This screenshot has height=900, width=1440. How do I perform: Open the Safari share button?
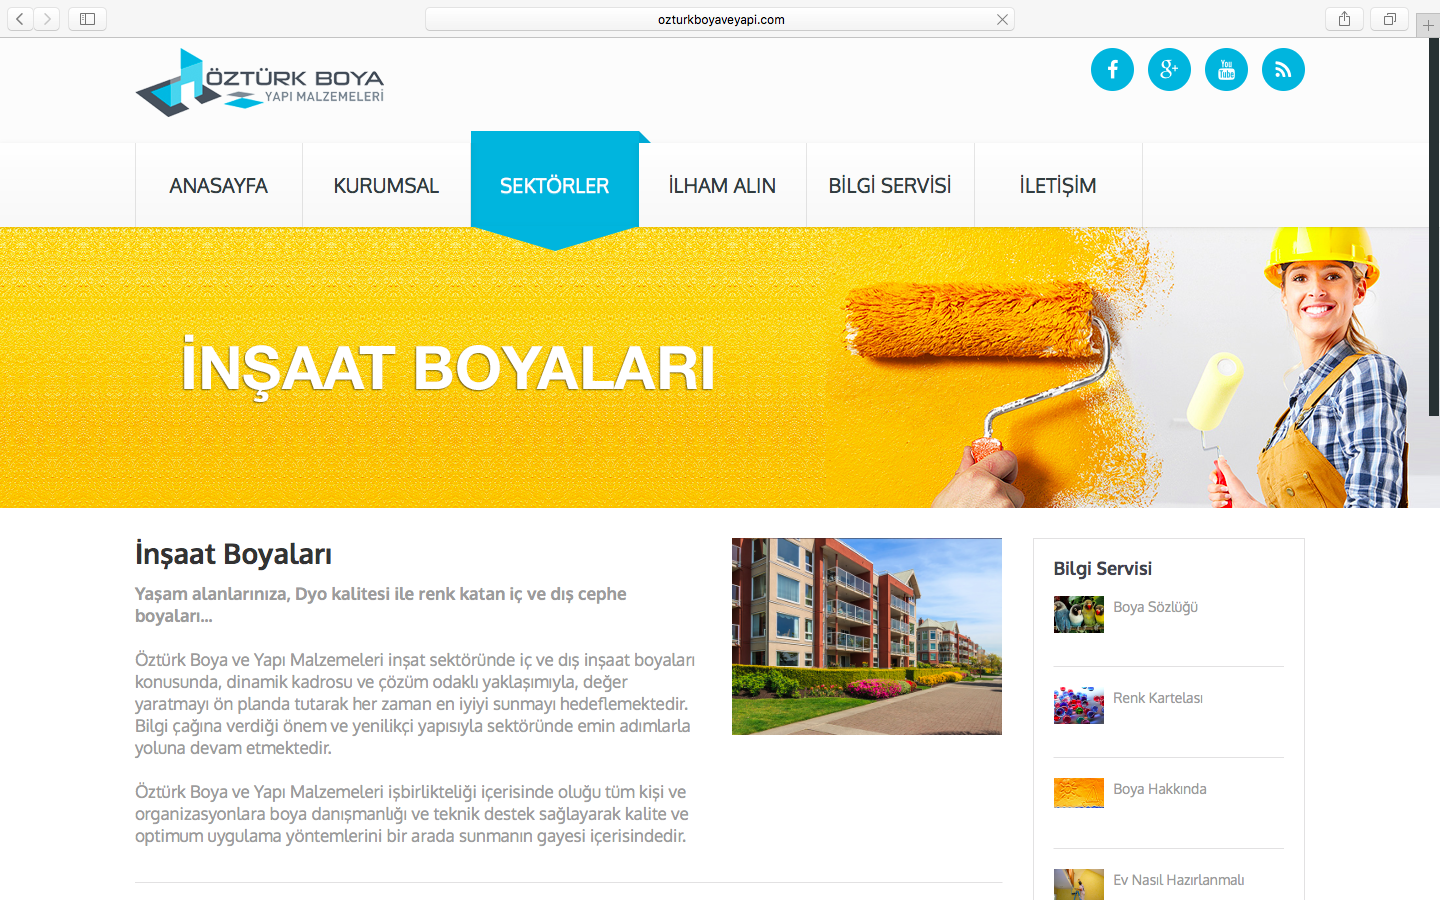pos(1344,19)
